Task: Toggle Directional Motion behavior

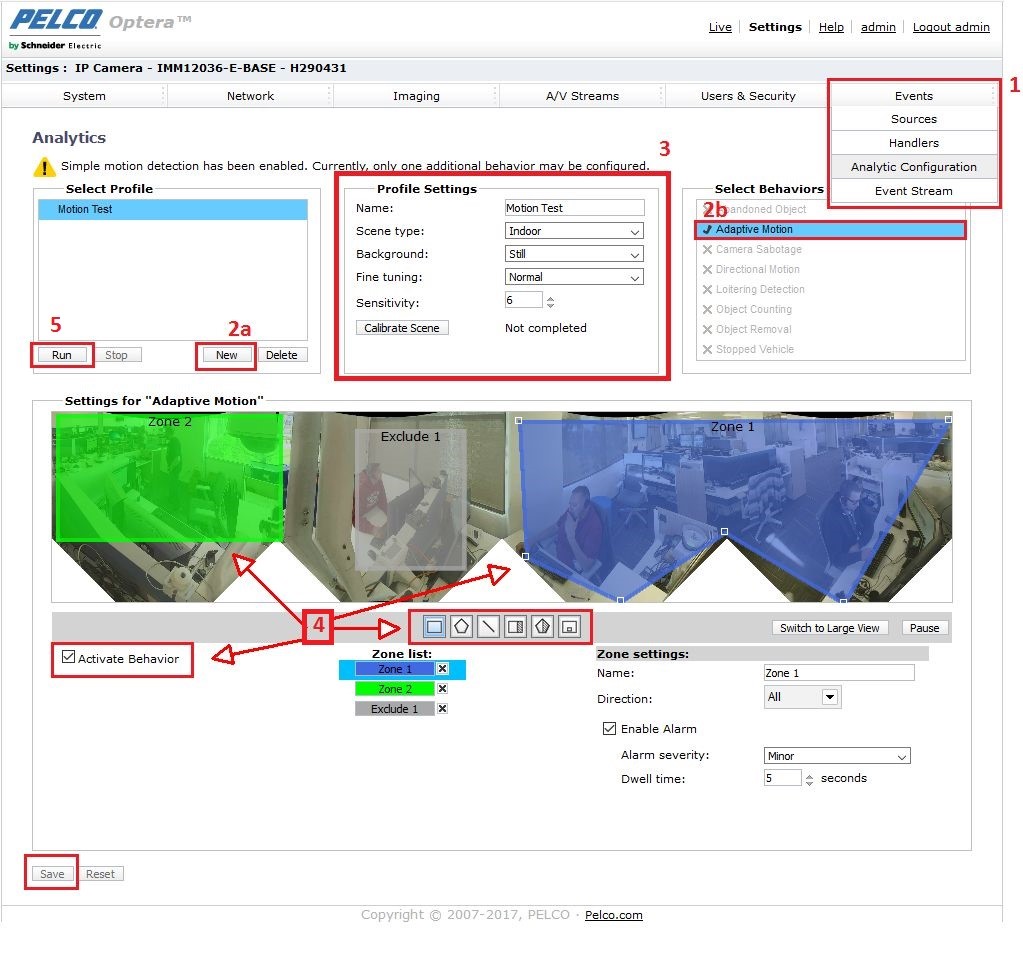Action: click(x=830, y=270)
